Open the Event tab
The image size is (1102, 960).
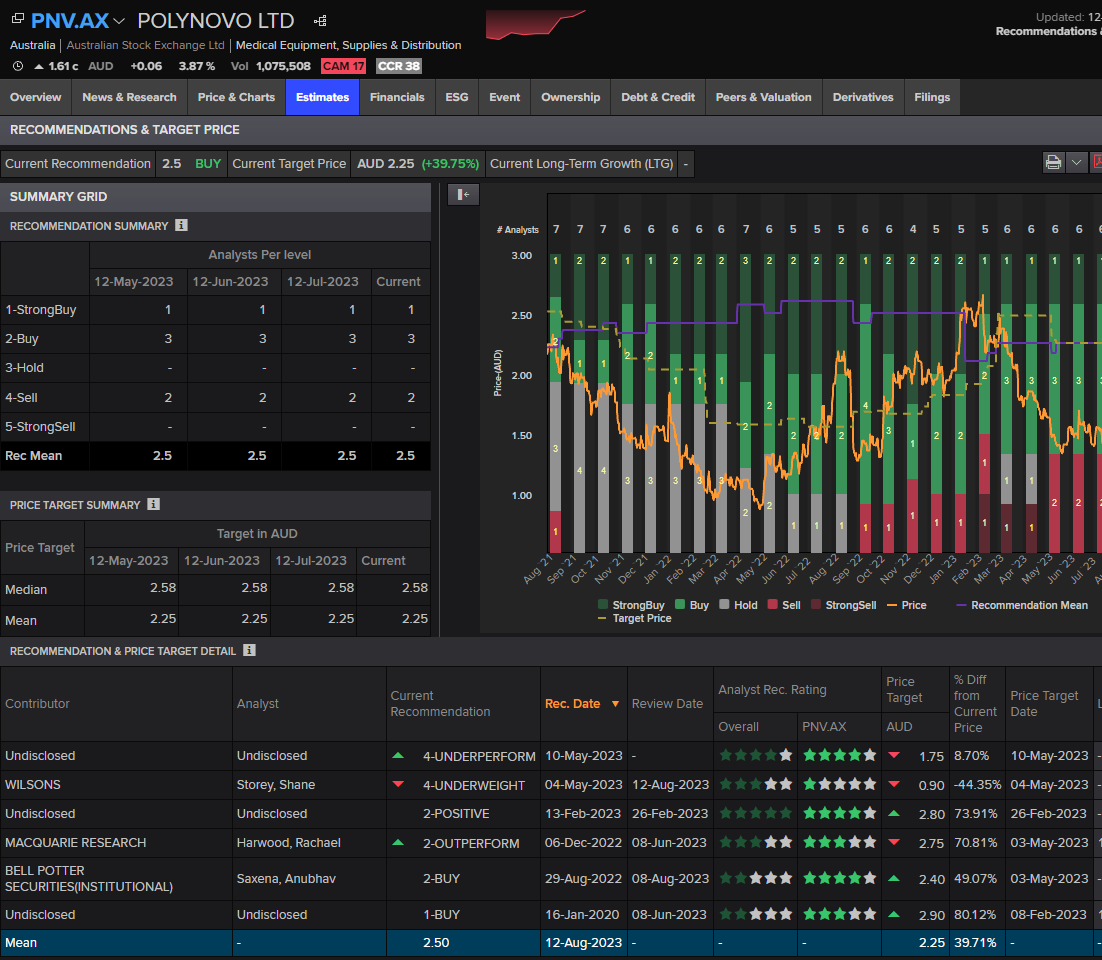coord(505,97)
